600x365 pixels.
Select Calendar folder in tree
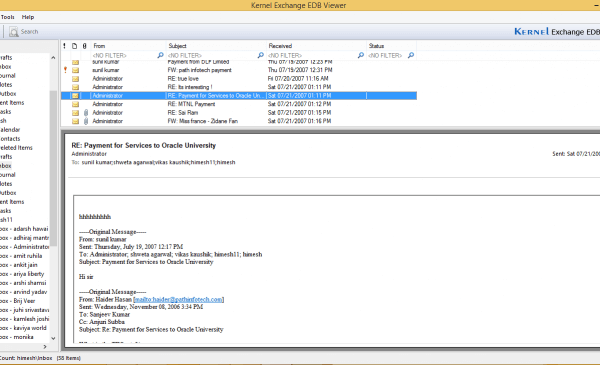10,130
